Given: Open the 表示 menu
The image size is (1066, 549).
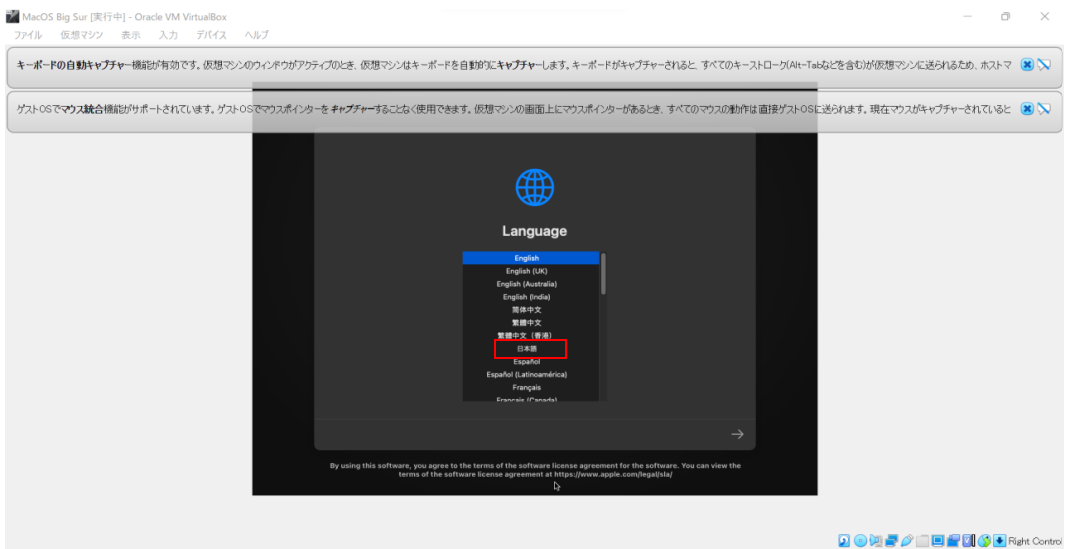Looking at the screenshot, I should [x=131, y=35].
